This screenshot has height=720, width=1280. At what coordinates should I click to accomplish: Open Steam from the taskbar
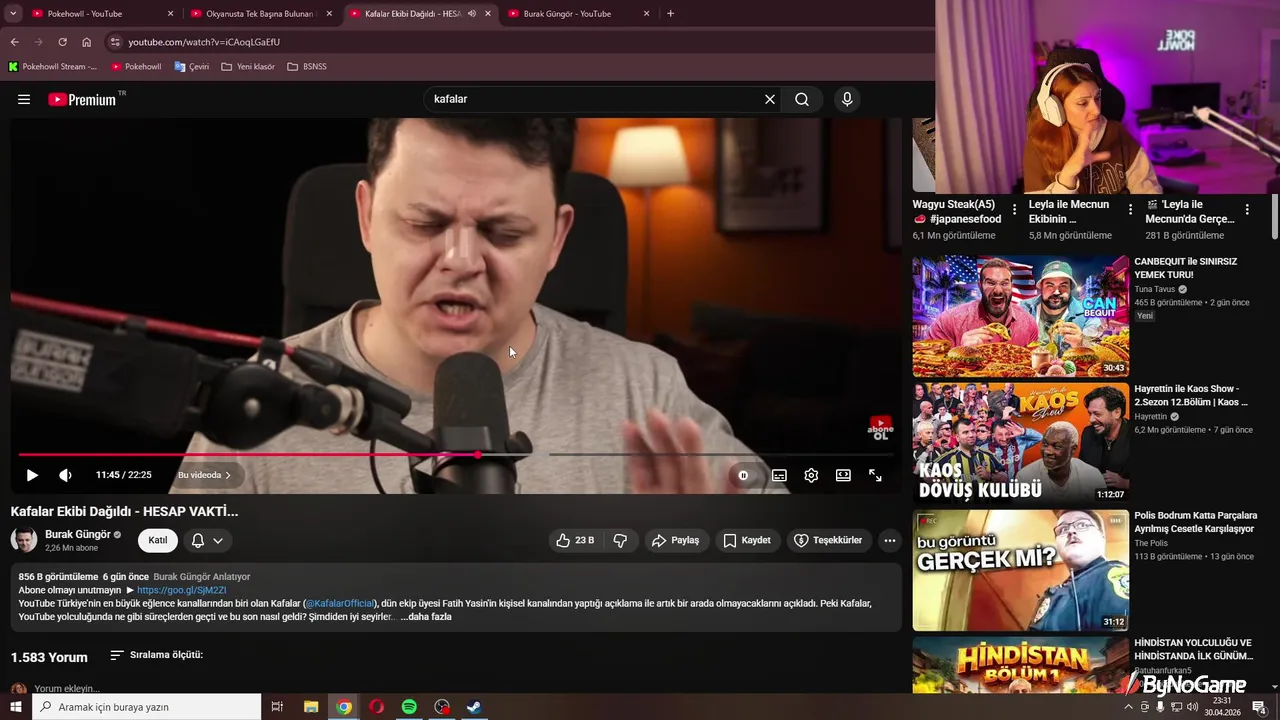(474, 707)
